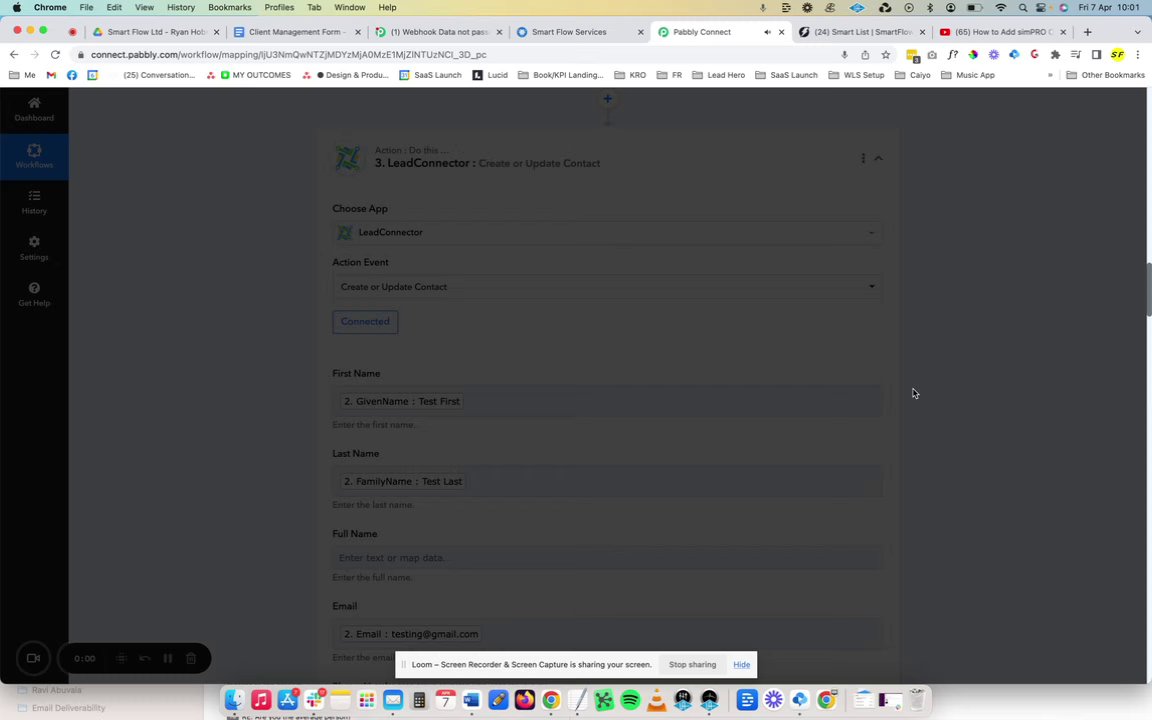The height and width of the screenshot is (720, 1152).
Task: Open the Action Event dropdown
Action: click(607, 287)
